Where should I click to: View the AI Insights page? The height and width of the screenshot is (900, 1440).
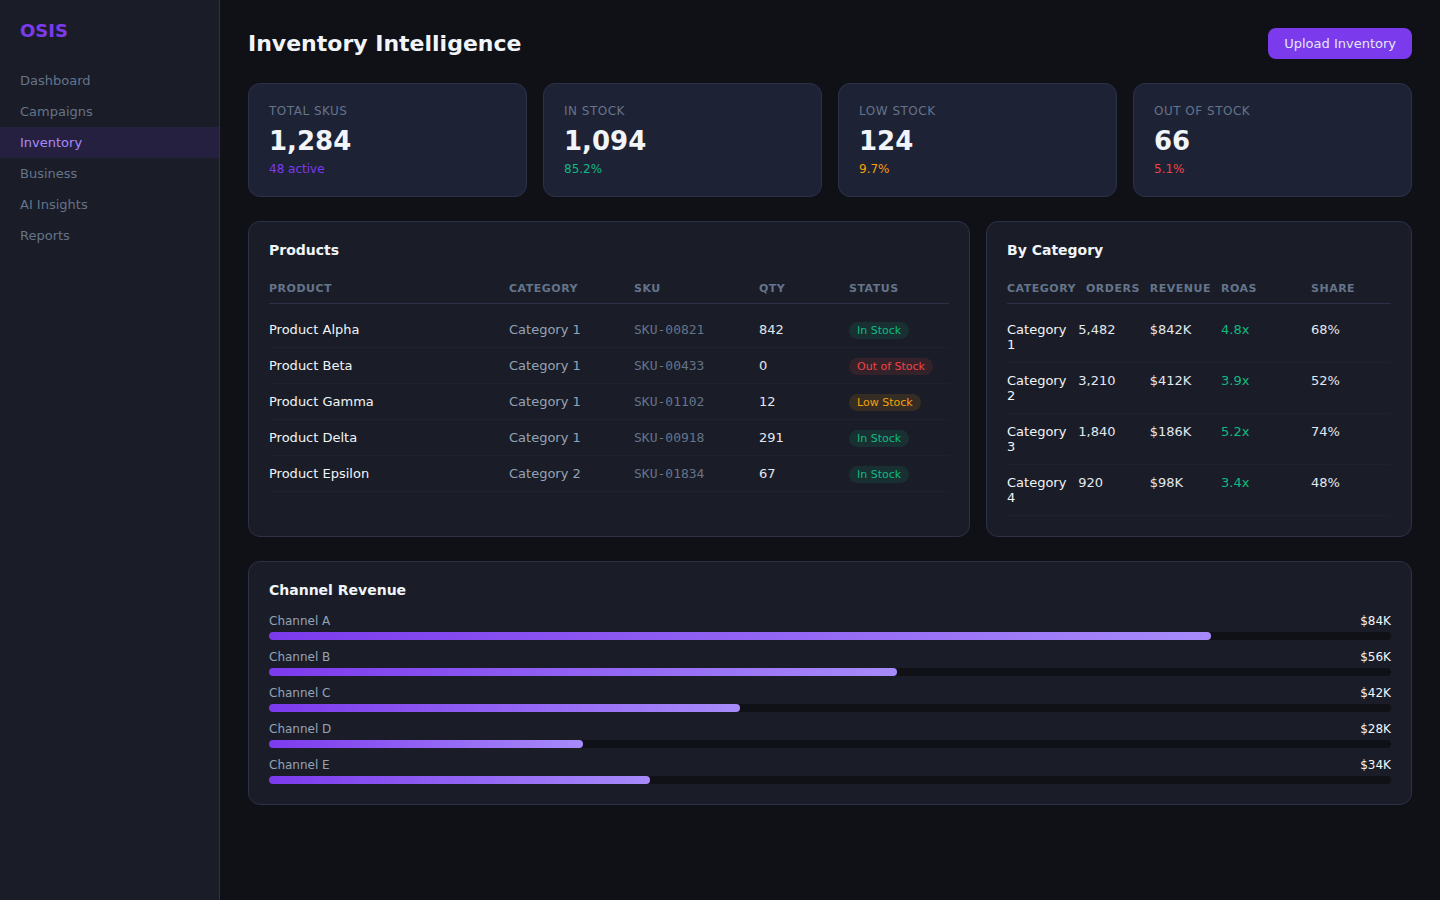53,204
